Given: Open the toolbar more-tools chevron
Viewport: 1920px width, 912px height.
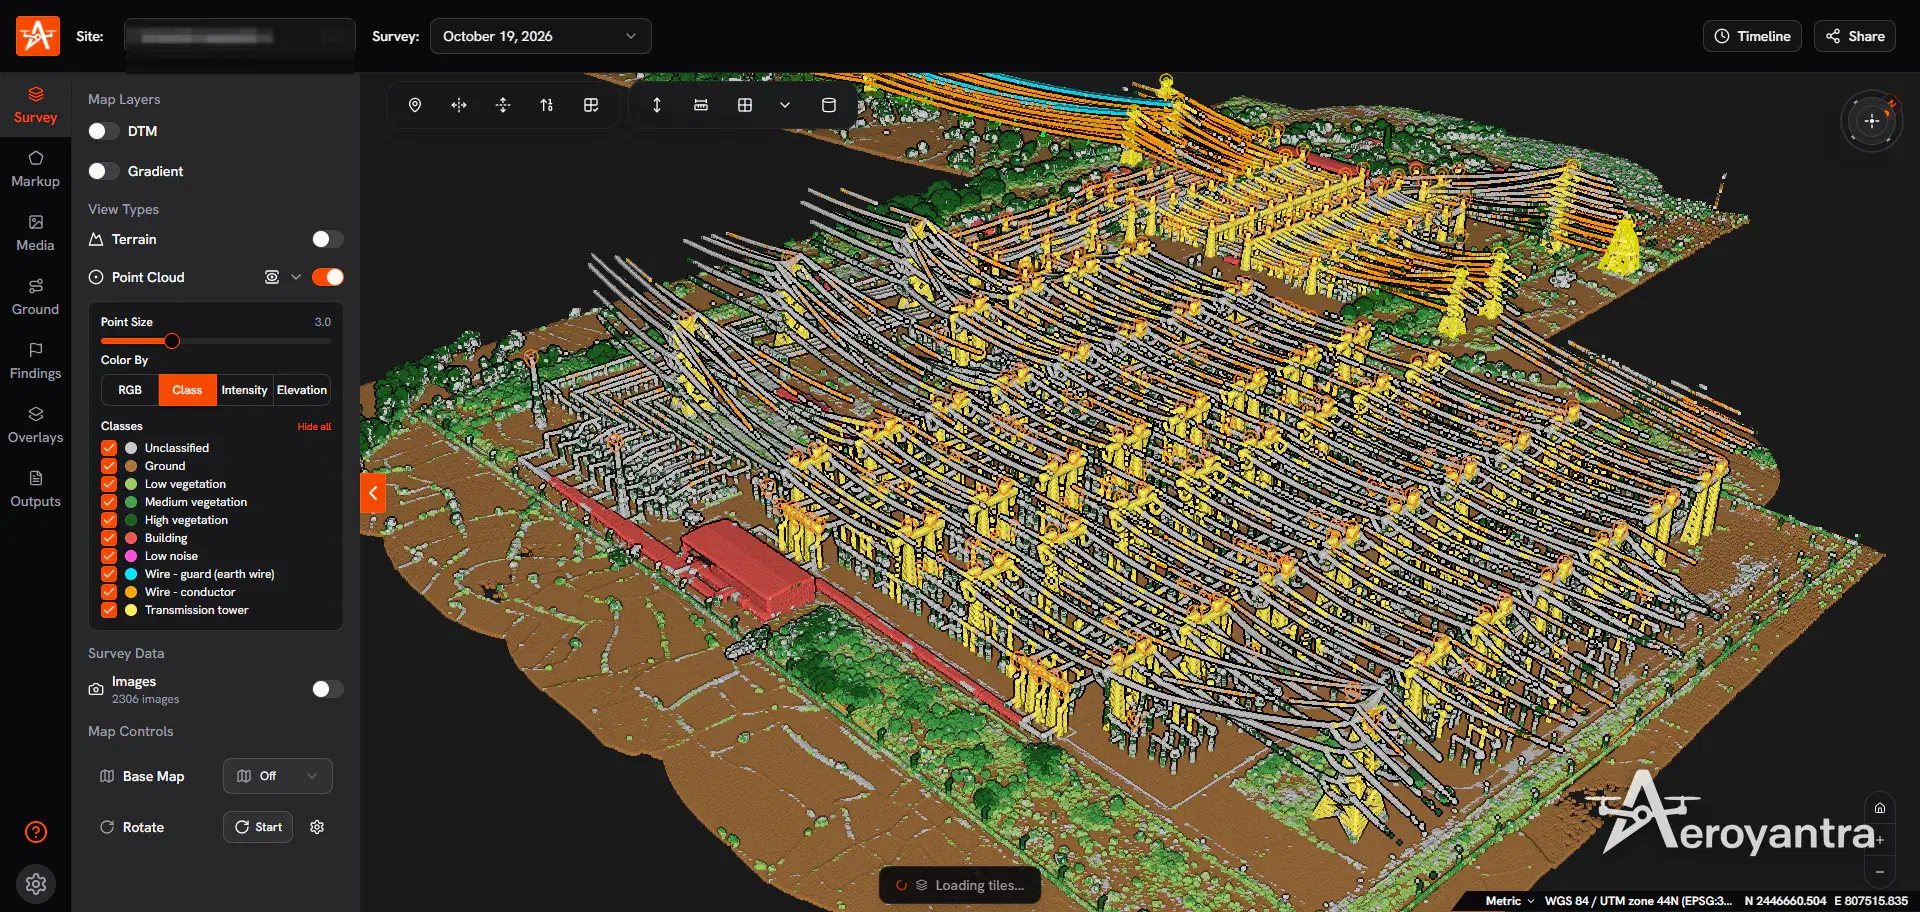Looking at the screenshot, I should tap(785, 105).
